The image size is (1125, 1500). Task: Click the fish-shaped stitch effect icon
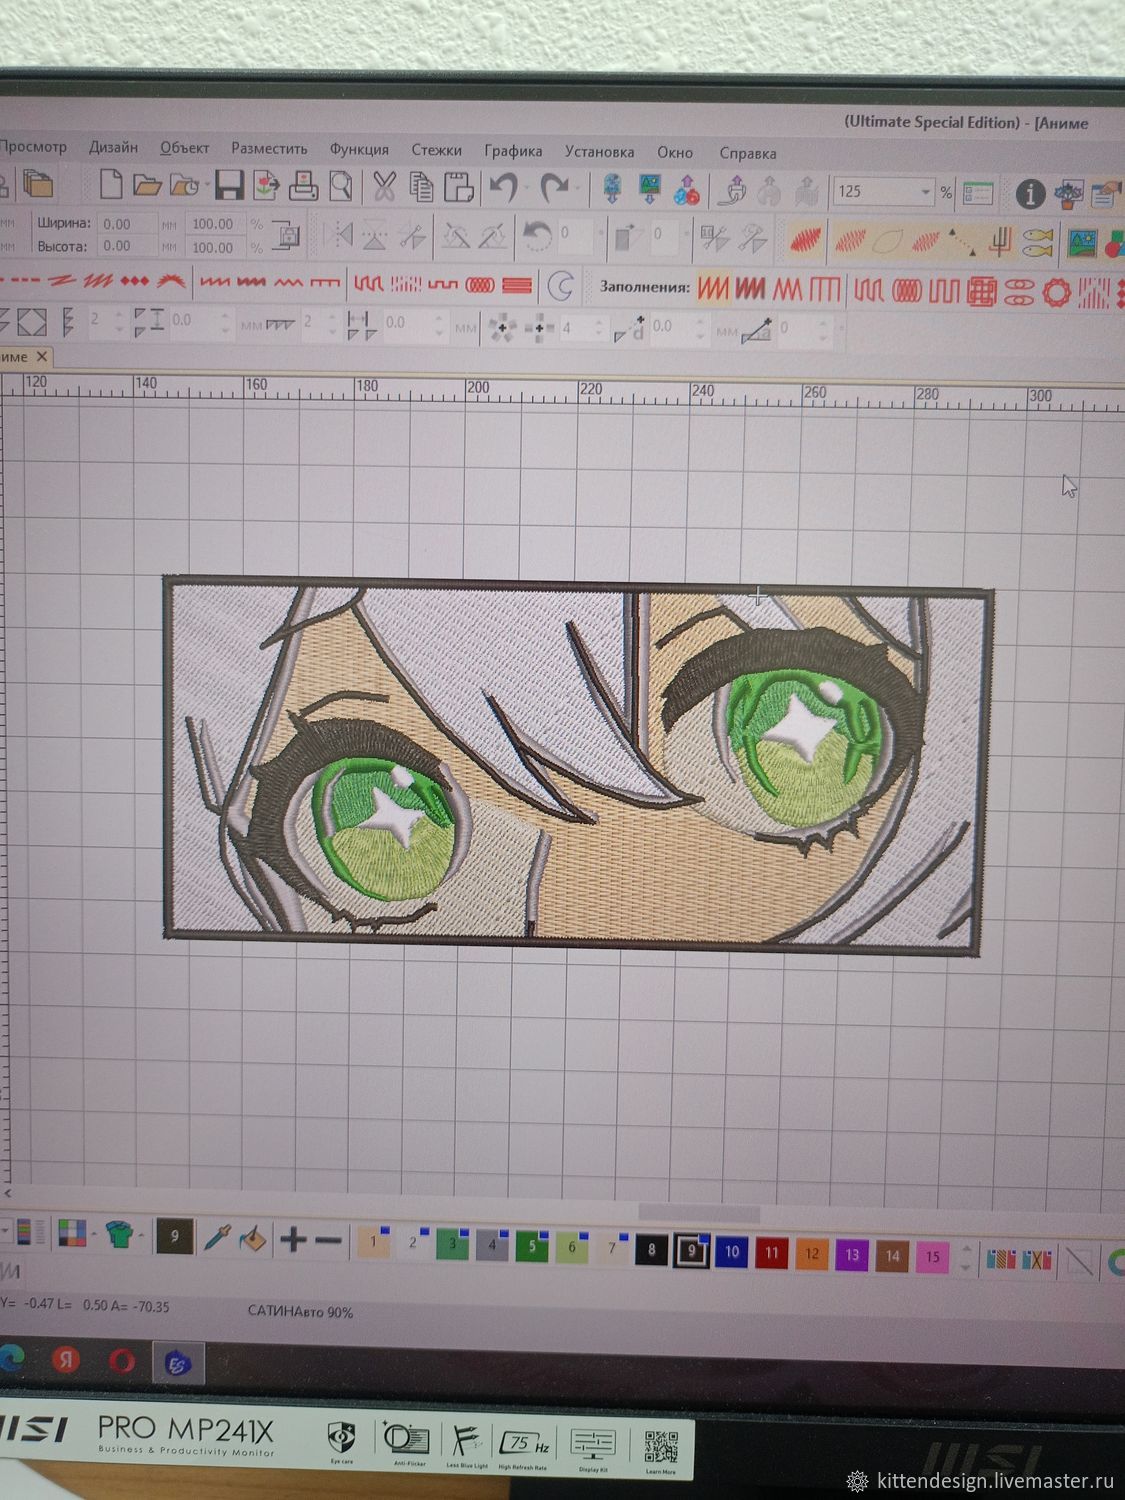click(x=1038, y=240)
